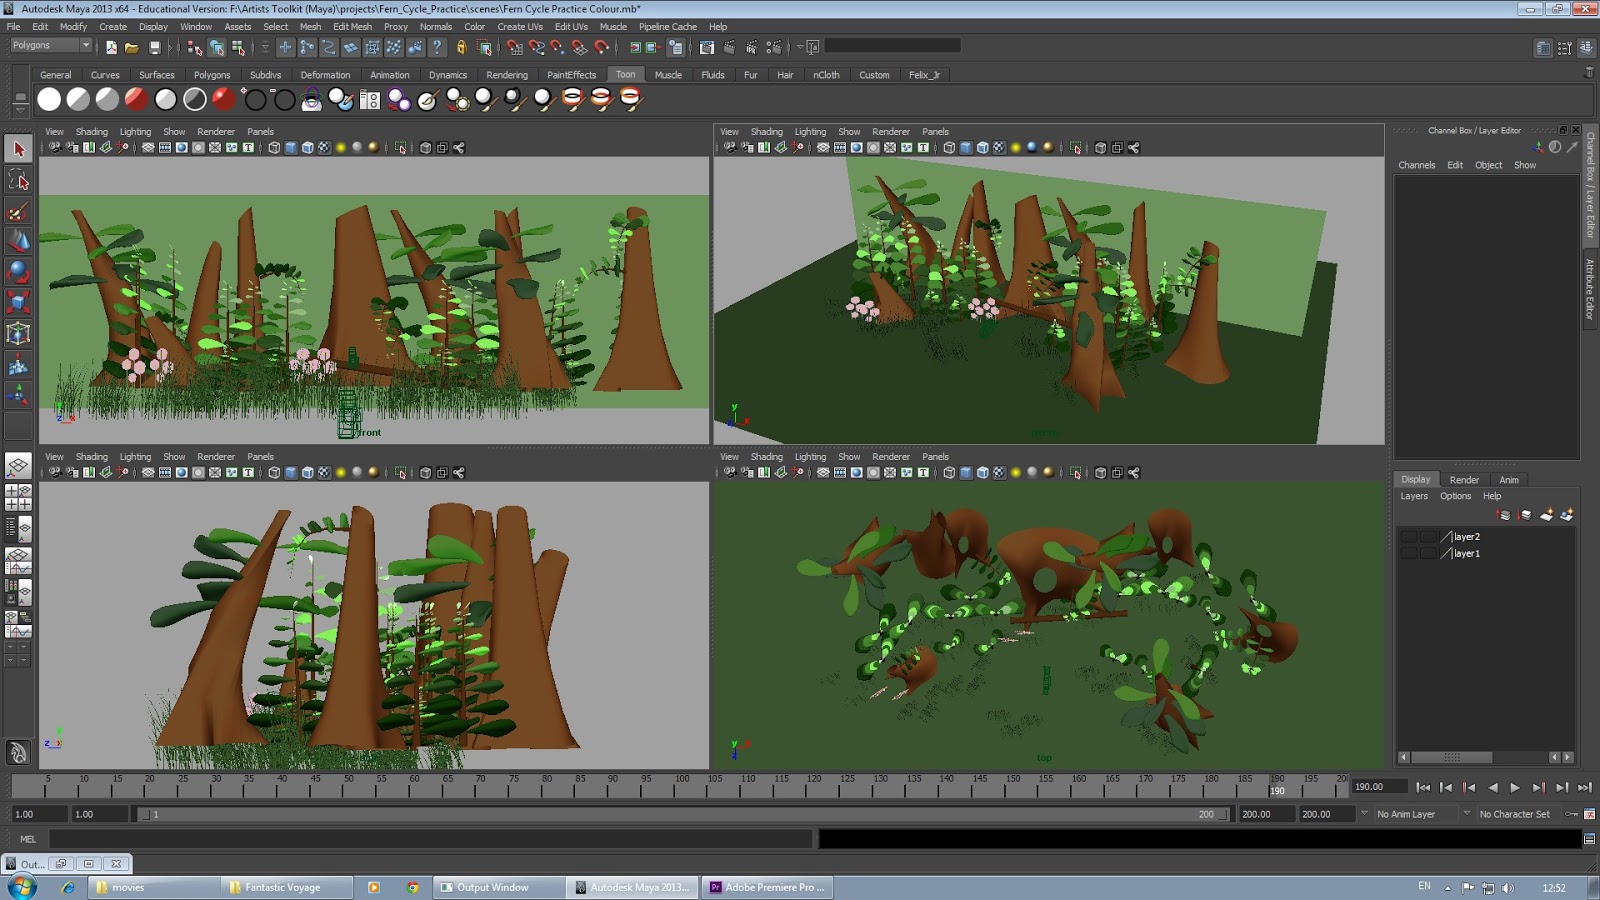Open the Polygons menu set dropdown

51,46
